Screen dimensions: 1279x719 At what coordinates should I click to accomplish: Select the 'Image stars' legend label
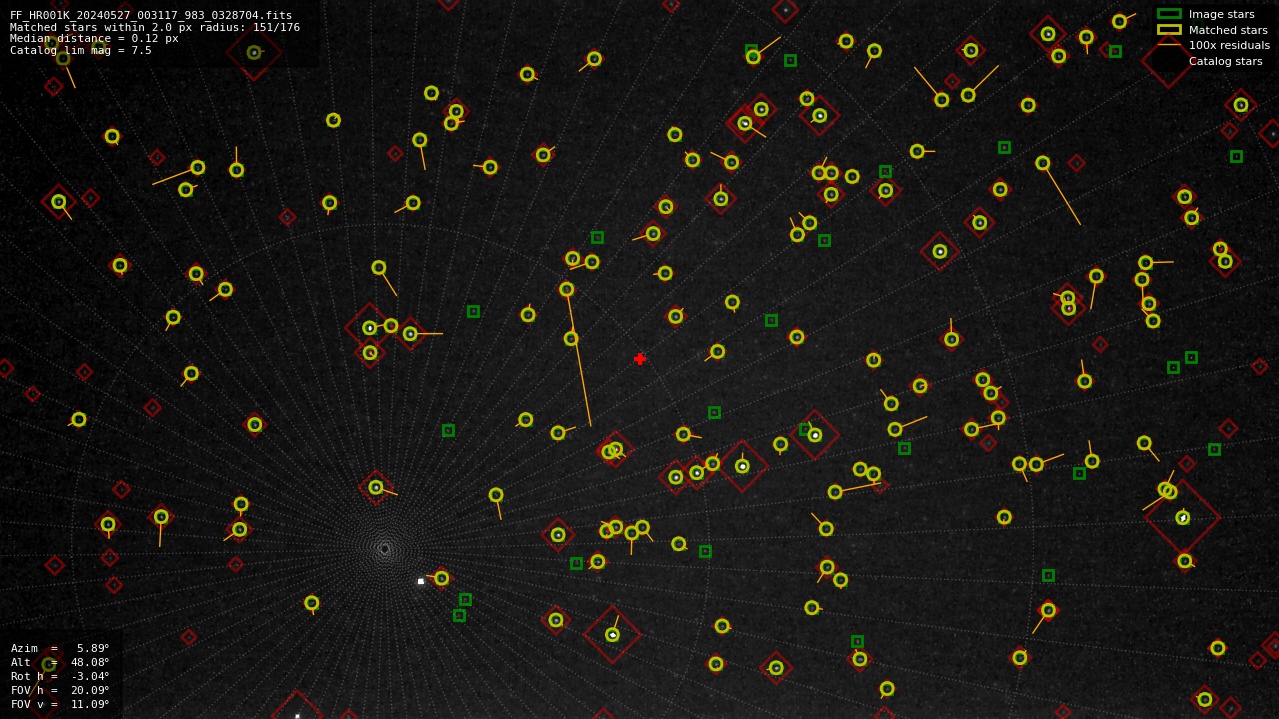1221,14
